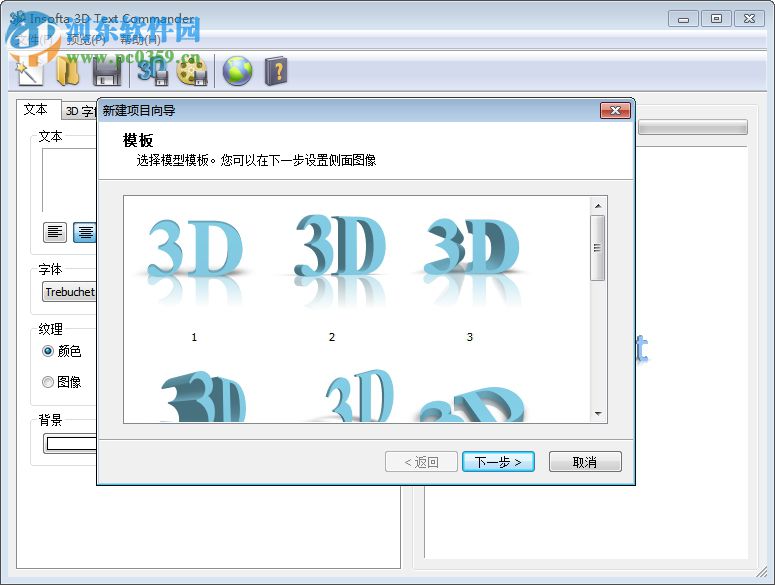
Task: Maximize the 3D Text Commander window
Action: 716,19
